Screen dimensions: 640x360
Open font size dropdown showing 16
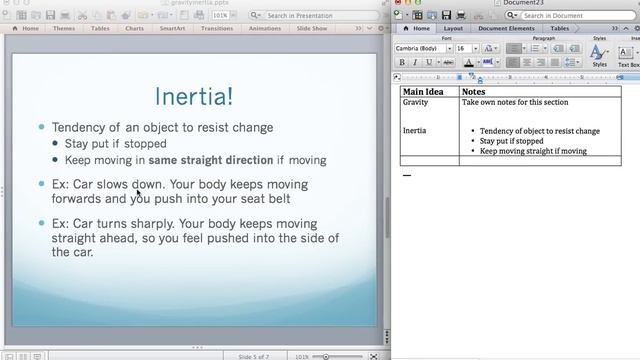click(476, 49)
